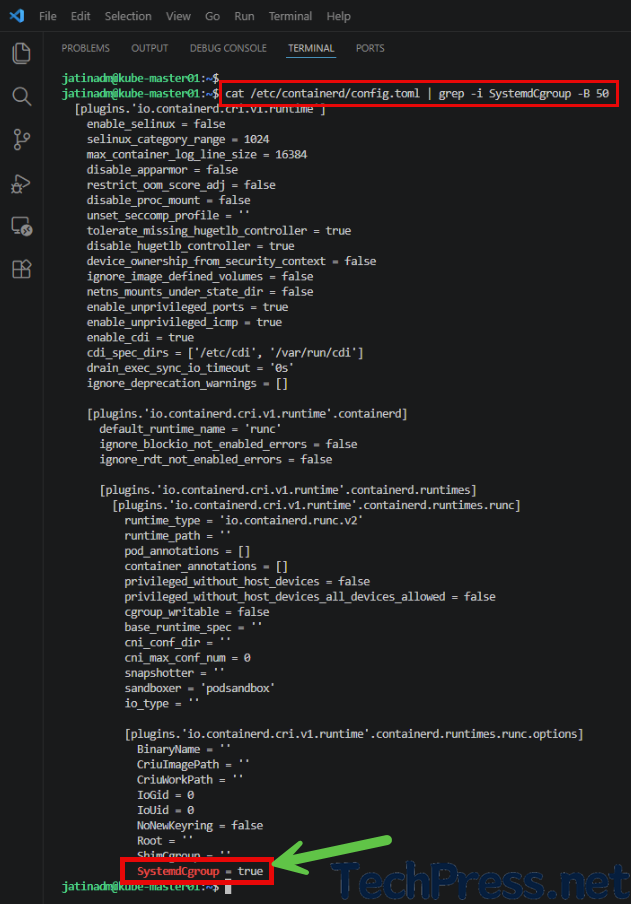Screen dimensions: 631x904
Task: Open the Terminal menu
Action: [290, 16]
